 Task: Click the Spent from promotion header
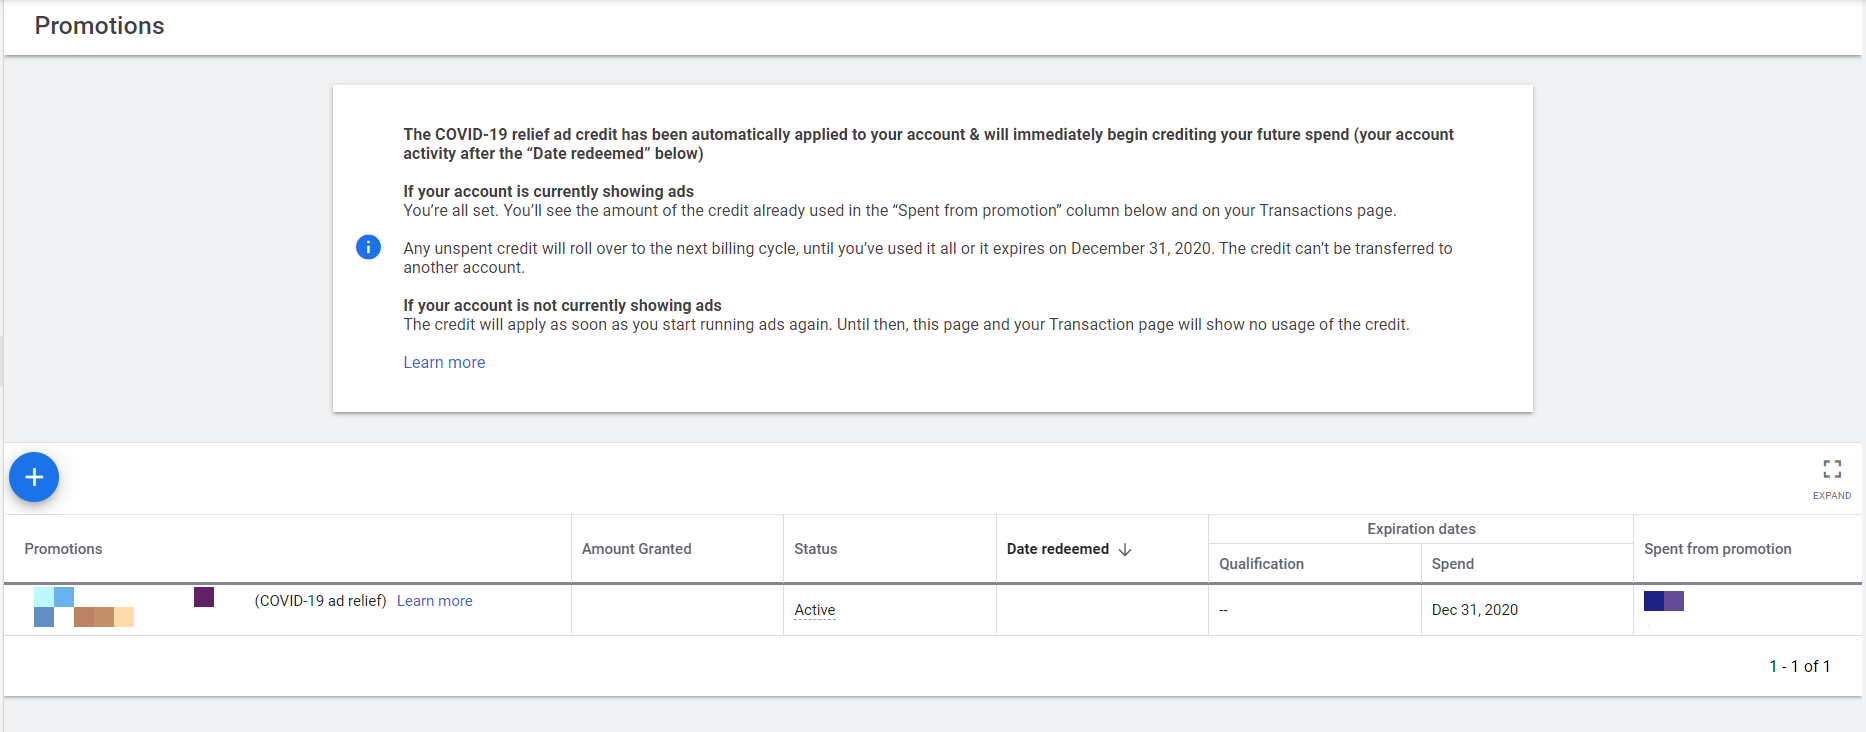(1717, 549)
